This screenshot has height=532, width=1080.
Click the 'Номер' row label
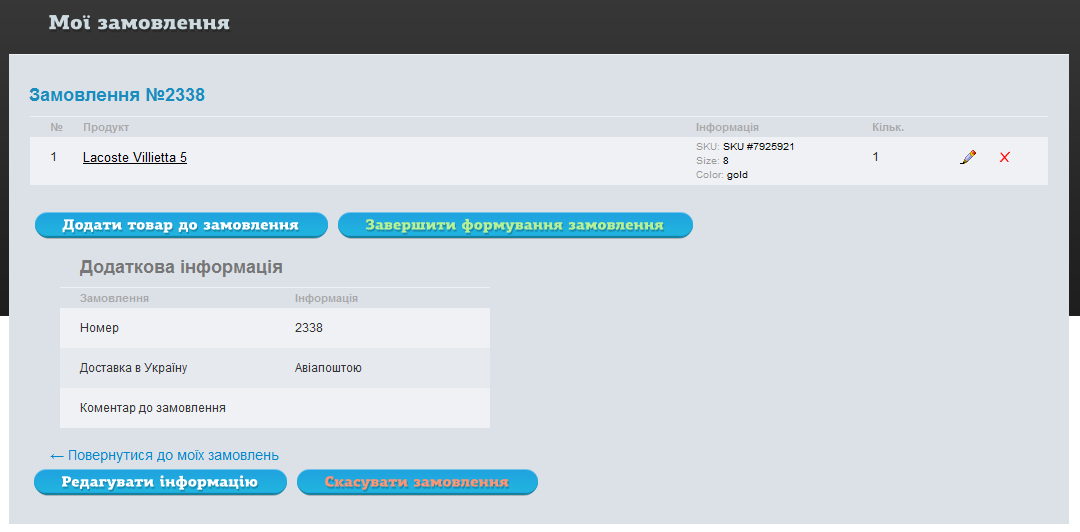pyautogui.click(x=99, y=328)
